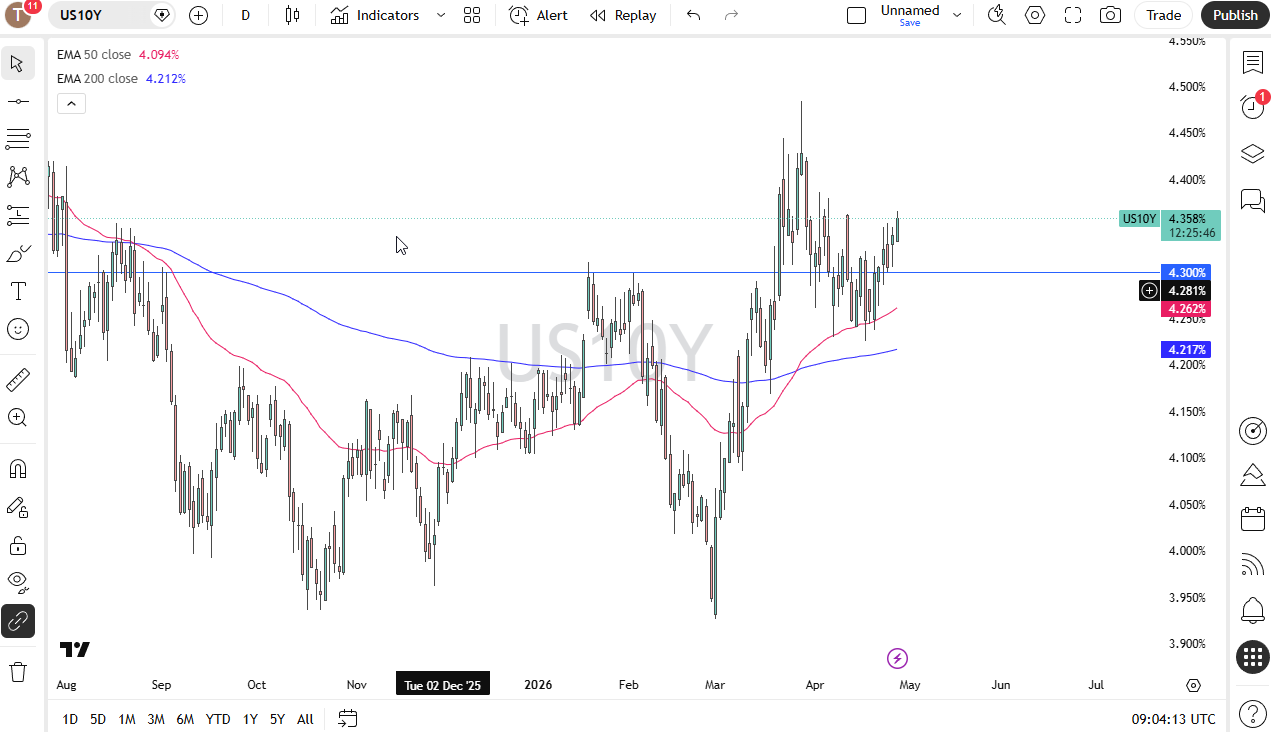Open the TradingView logo link
Viewport: 1271px width, 732px height.
coord(75,650)
